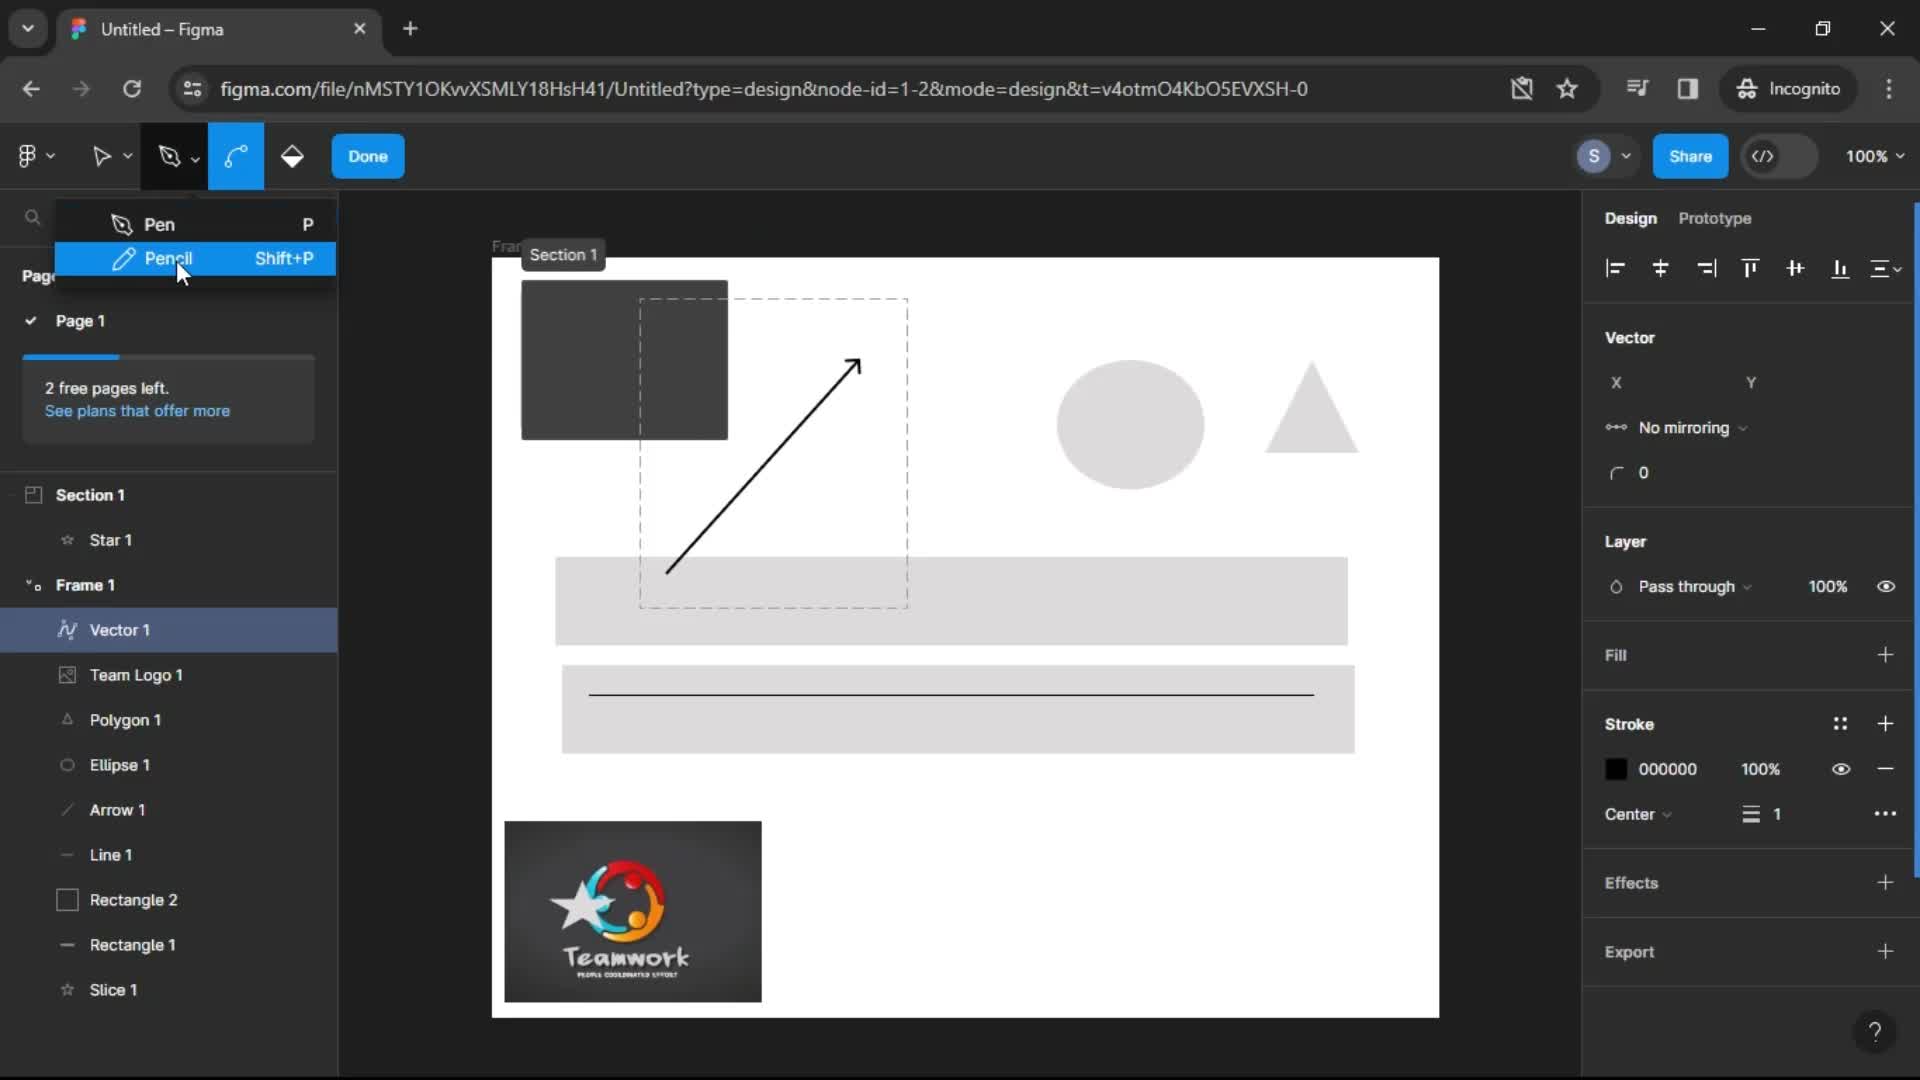Select the Pencil tool
The height and width of the screenshot is (1080, 1920).
point(169,258)
